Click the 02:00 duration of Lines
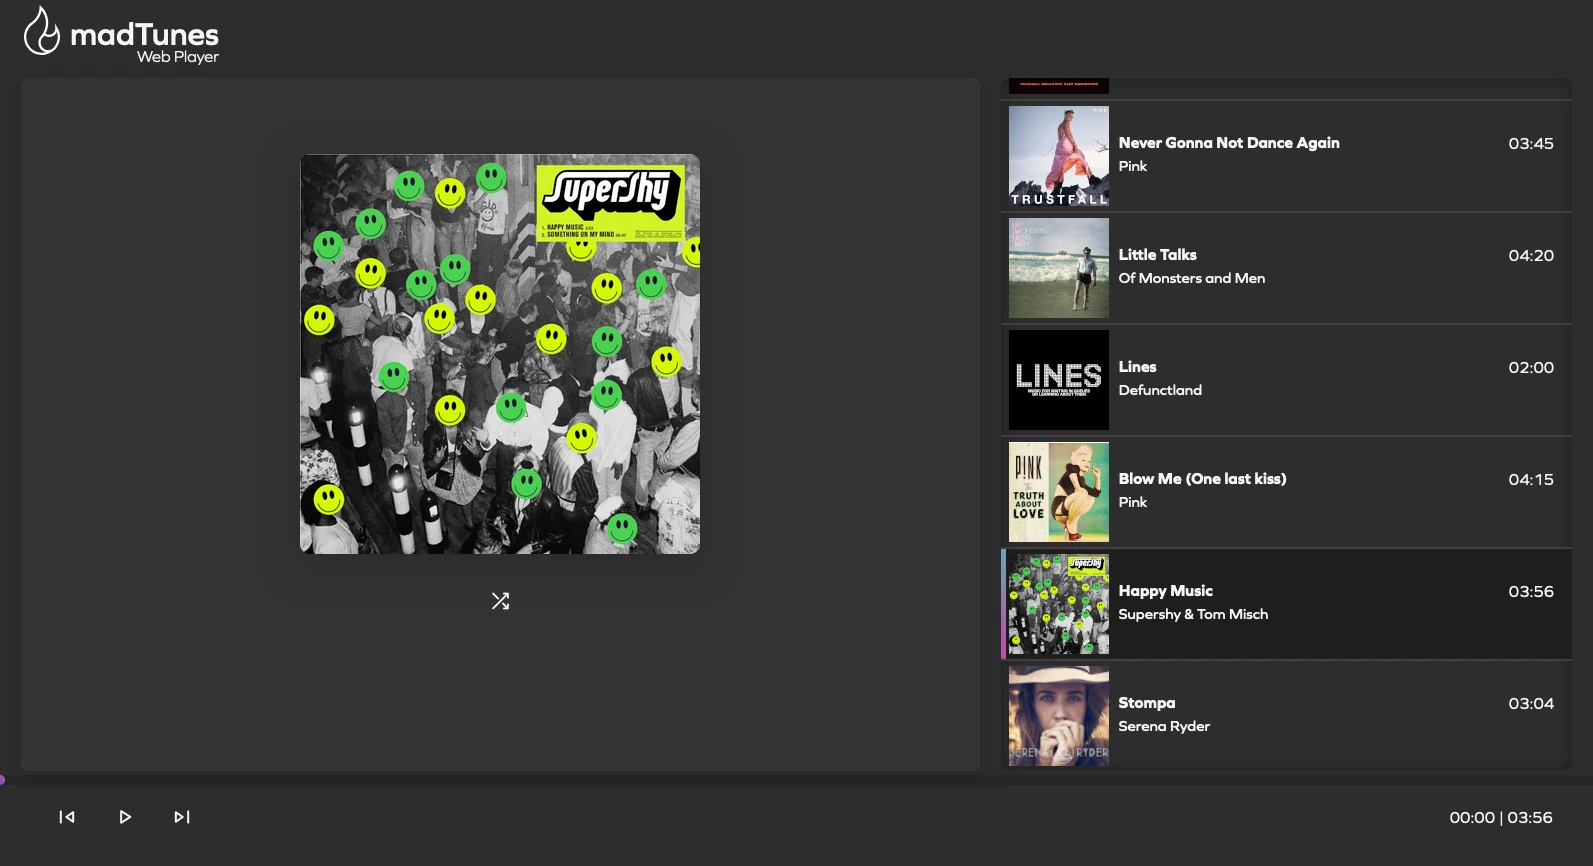The height and width of the screenshot is (866, 1593). pos(1531,367)
